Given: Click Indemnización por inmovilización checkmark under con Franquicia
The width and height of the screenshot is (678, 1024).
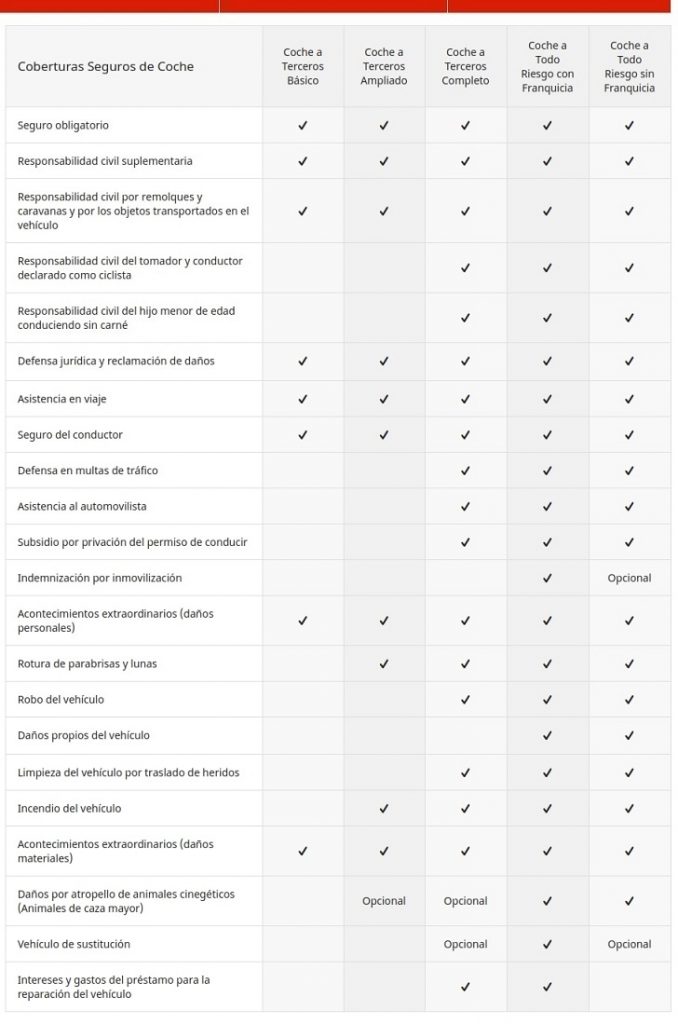Looking at the screenshot, I should pyautogui.click(x=547, y=578).
